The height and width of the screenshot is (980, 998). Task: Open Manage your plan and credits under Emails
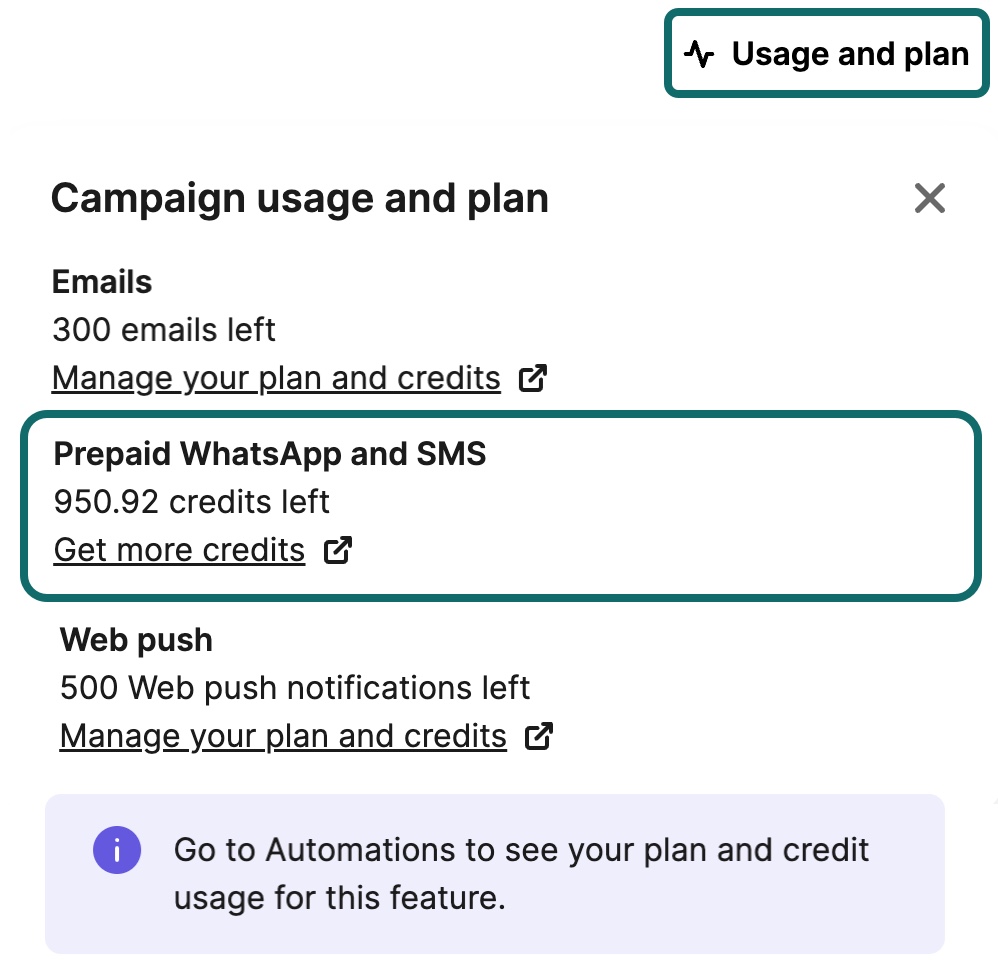[x=276, y=377]
